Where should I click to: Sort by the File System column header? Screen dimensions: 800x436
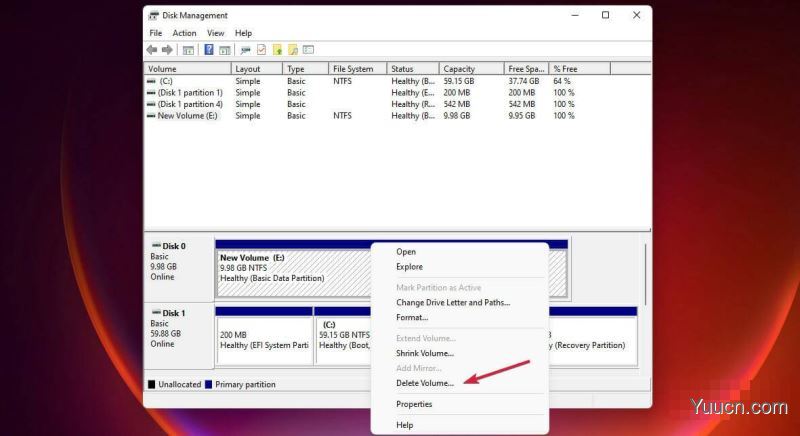pyautogui.click(x=358, y=69)
